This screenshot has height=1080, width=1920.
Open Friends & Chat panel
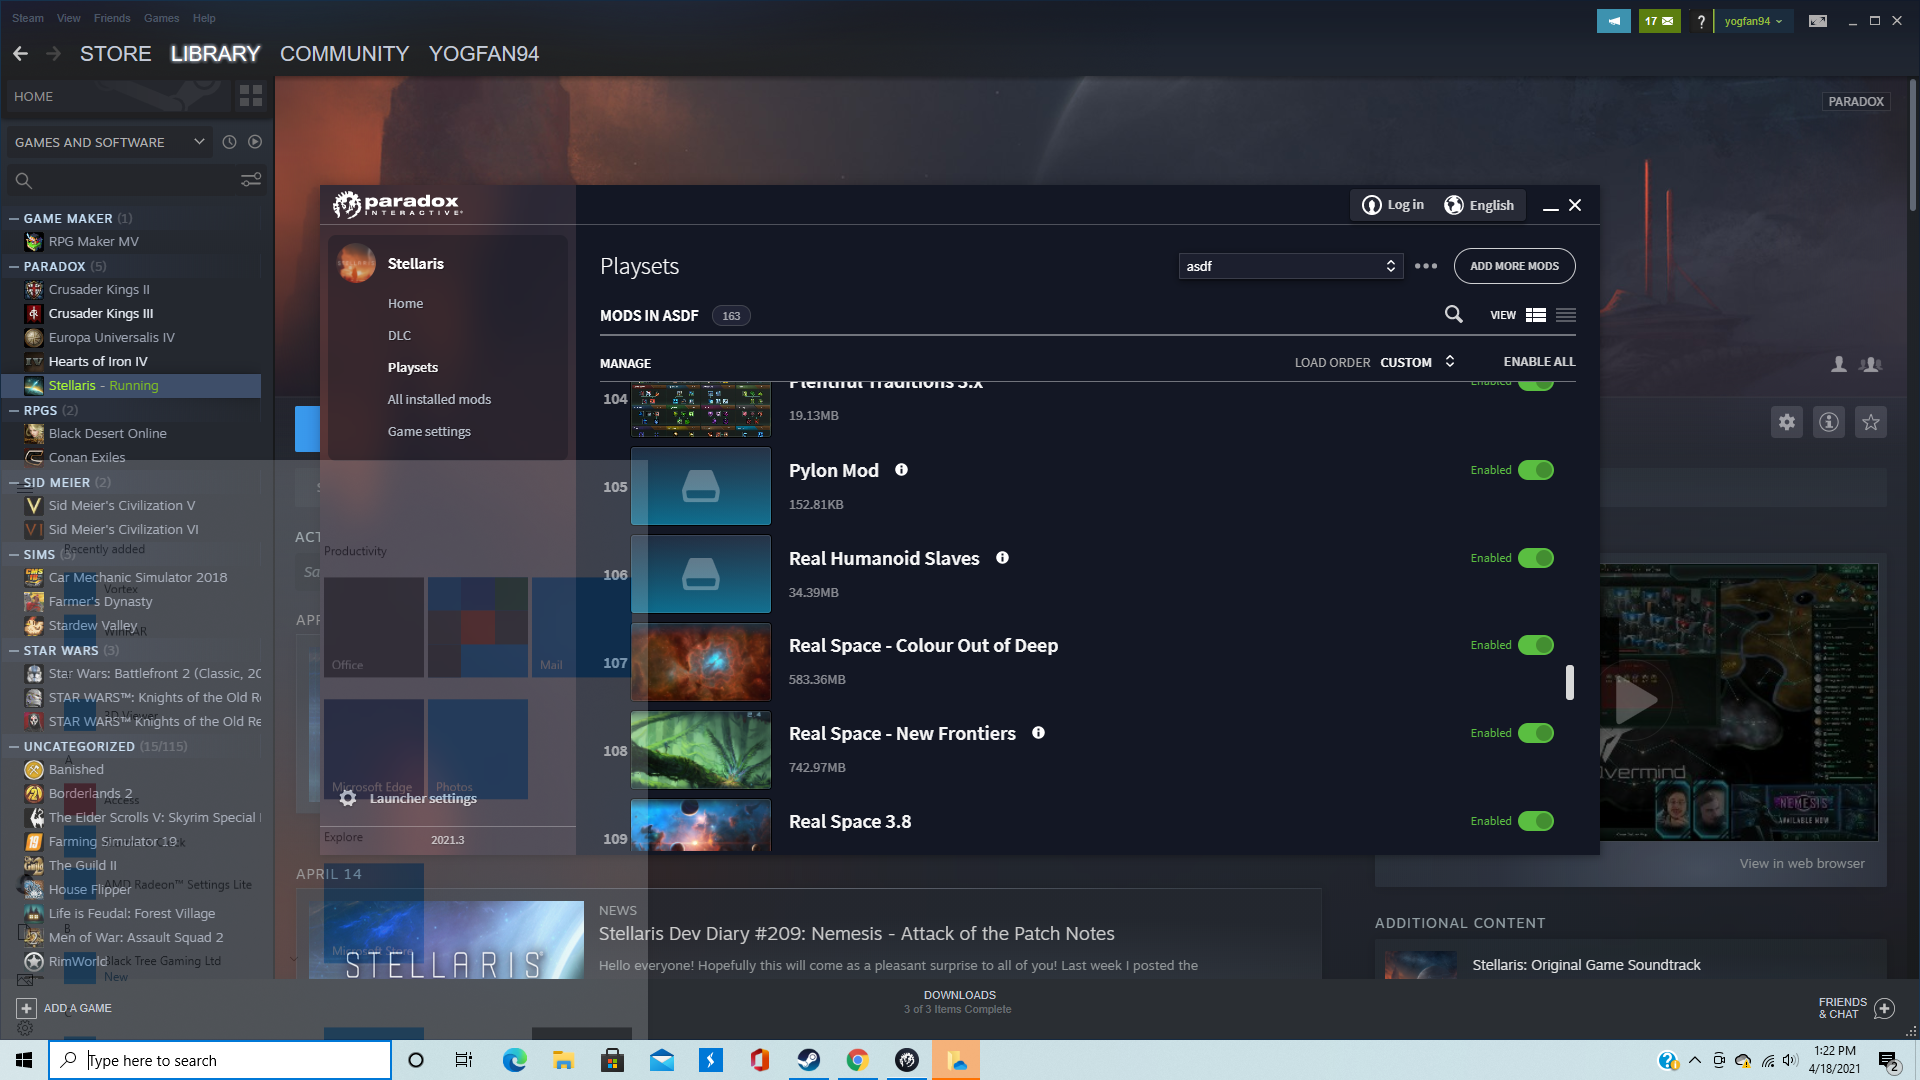click(x=1856, y=1008)
